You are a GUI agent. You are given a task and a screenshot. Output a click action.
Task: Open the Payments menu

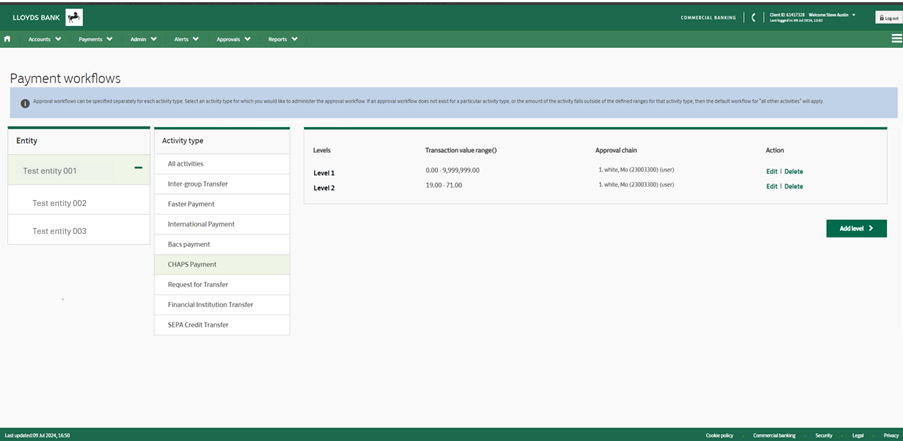click(x=96, y=39)
